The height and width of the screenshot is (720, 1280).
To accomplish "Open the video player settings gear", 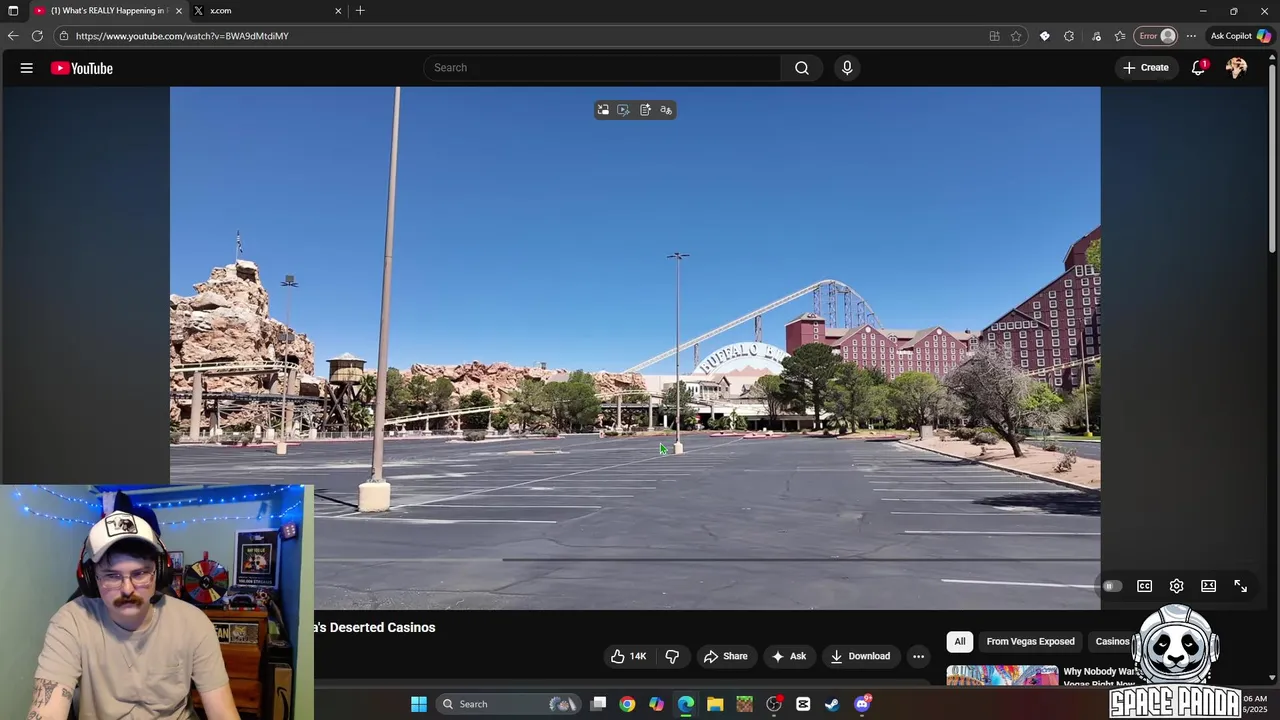I will point(1177,586).
